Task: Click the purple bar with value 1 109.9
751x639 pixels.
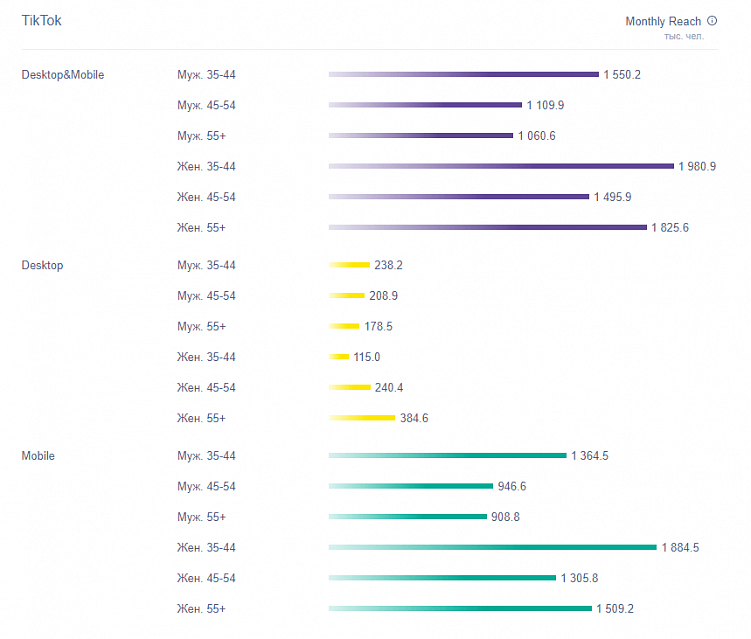Action: coord(425,105)
